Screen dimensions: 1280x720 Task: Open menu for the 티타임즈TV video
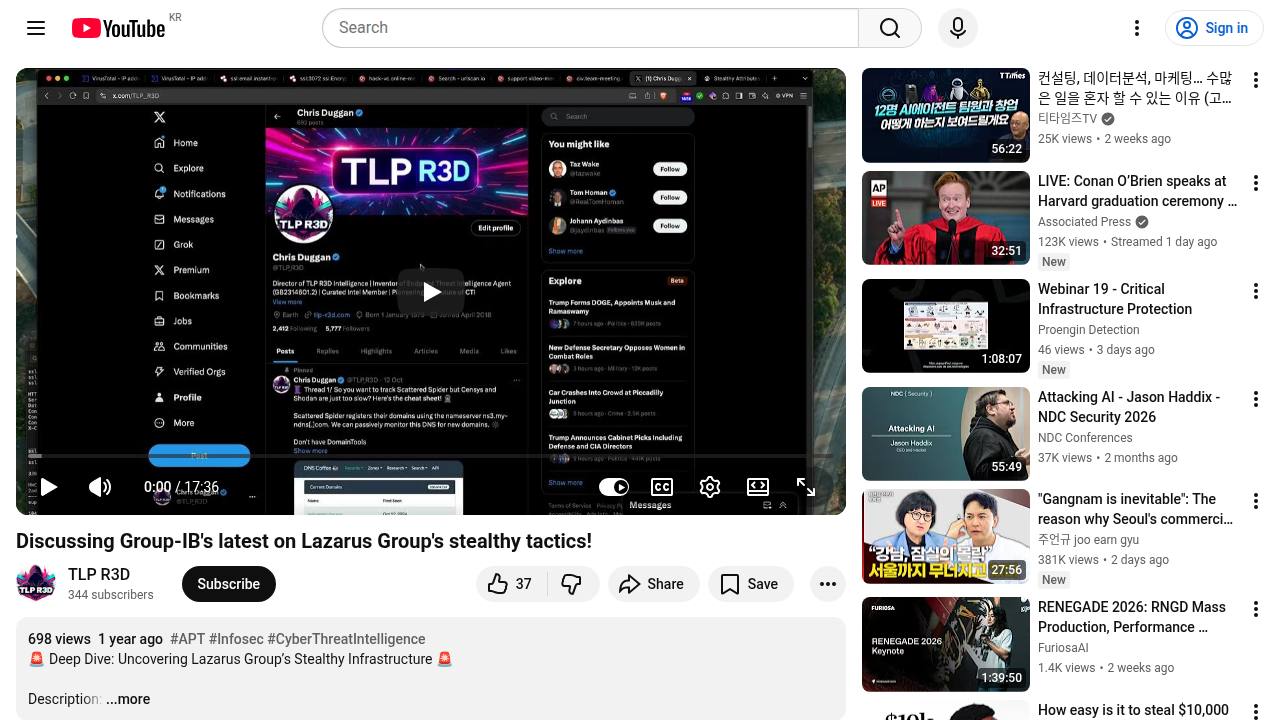coord(1256,80)
